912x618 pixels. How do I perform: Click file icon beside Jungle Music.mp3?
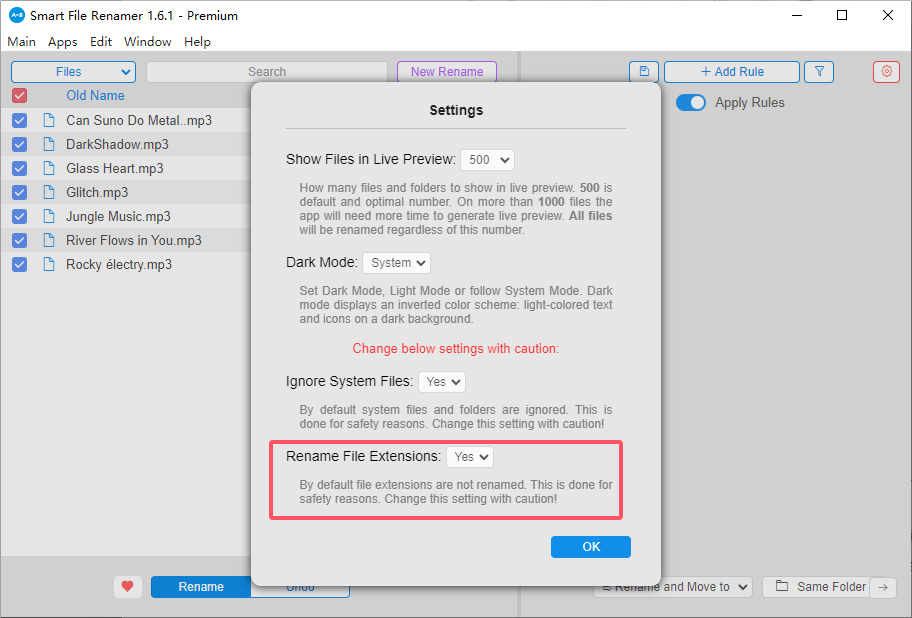pos(49,216)
